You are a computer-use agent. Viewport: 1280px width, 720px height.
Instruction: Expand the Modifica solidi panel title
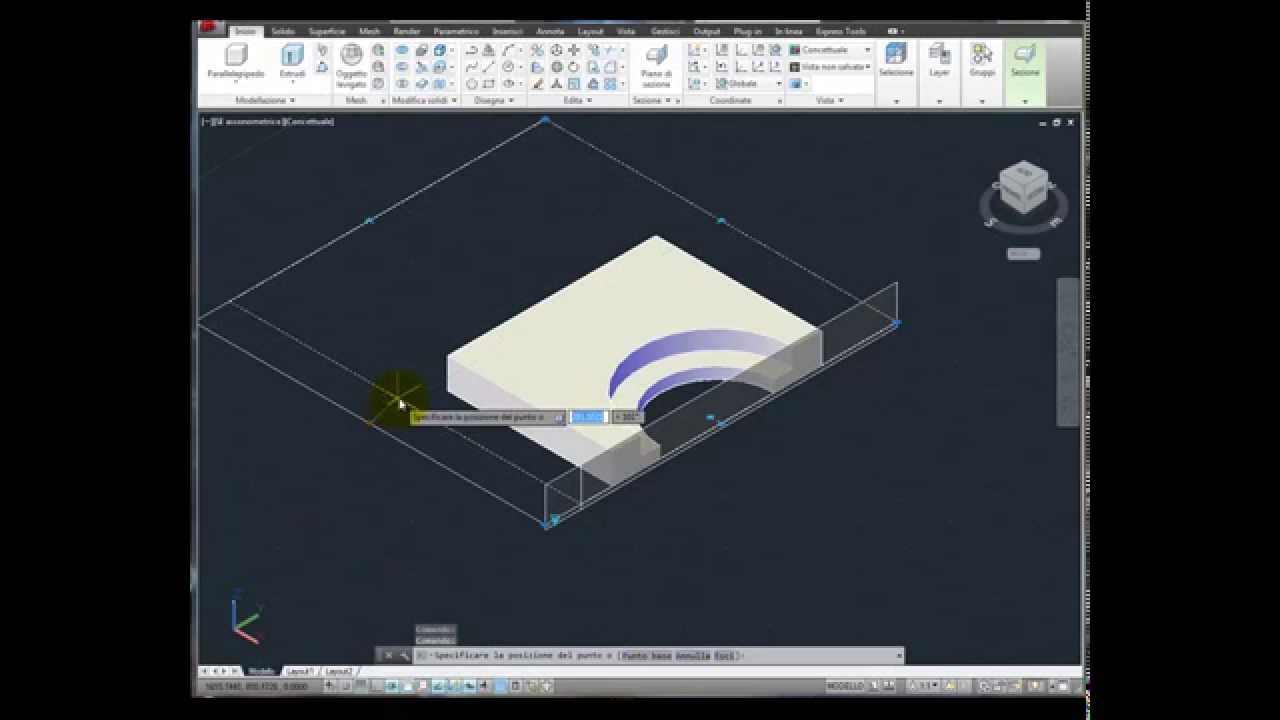pyautogui.click(x=424, y=101)
